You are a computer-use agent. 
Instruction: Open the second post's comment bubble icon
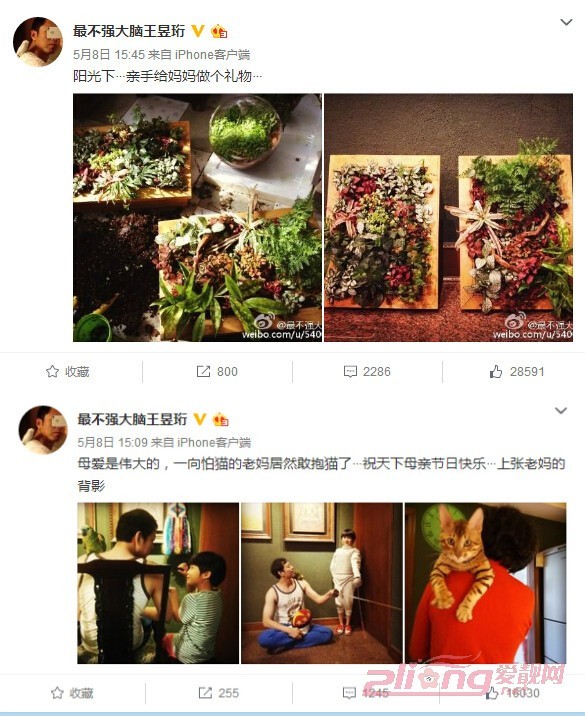349,693
